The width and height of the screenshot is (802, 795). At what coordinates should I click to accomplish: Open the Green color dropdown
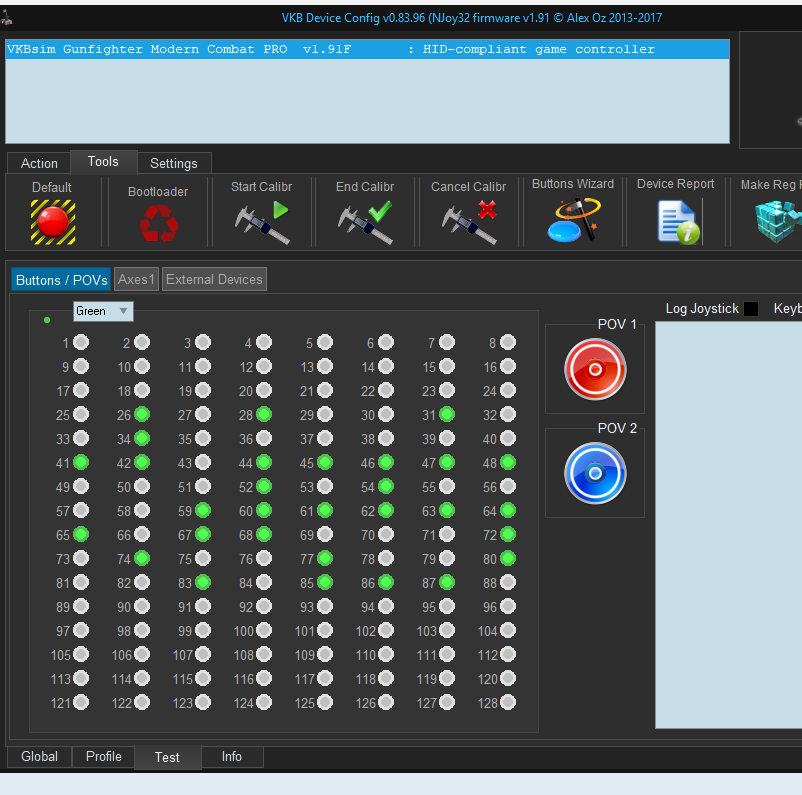[x=103, y=311]
